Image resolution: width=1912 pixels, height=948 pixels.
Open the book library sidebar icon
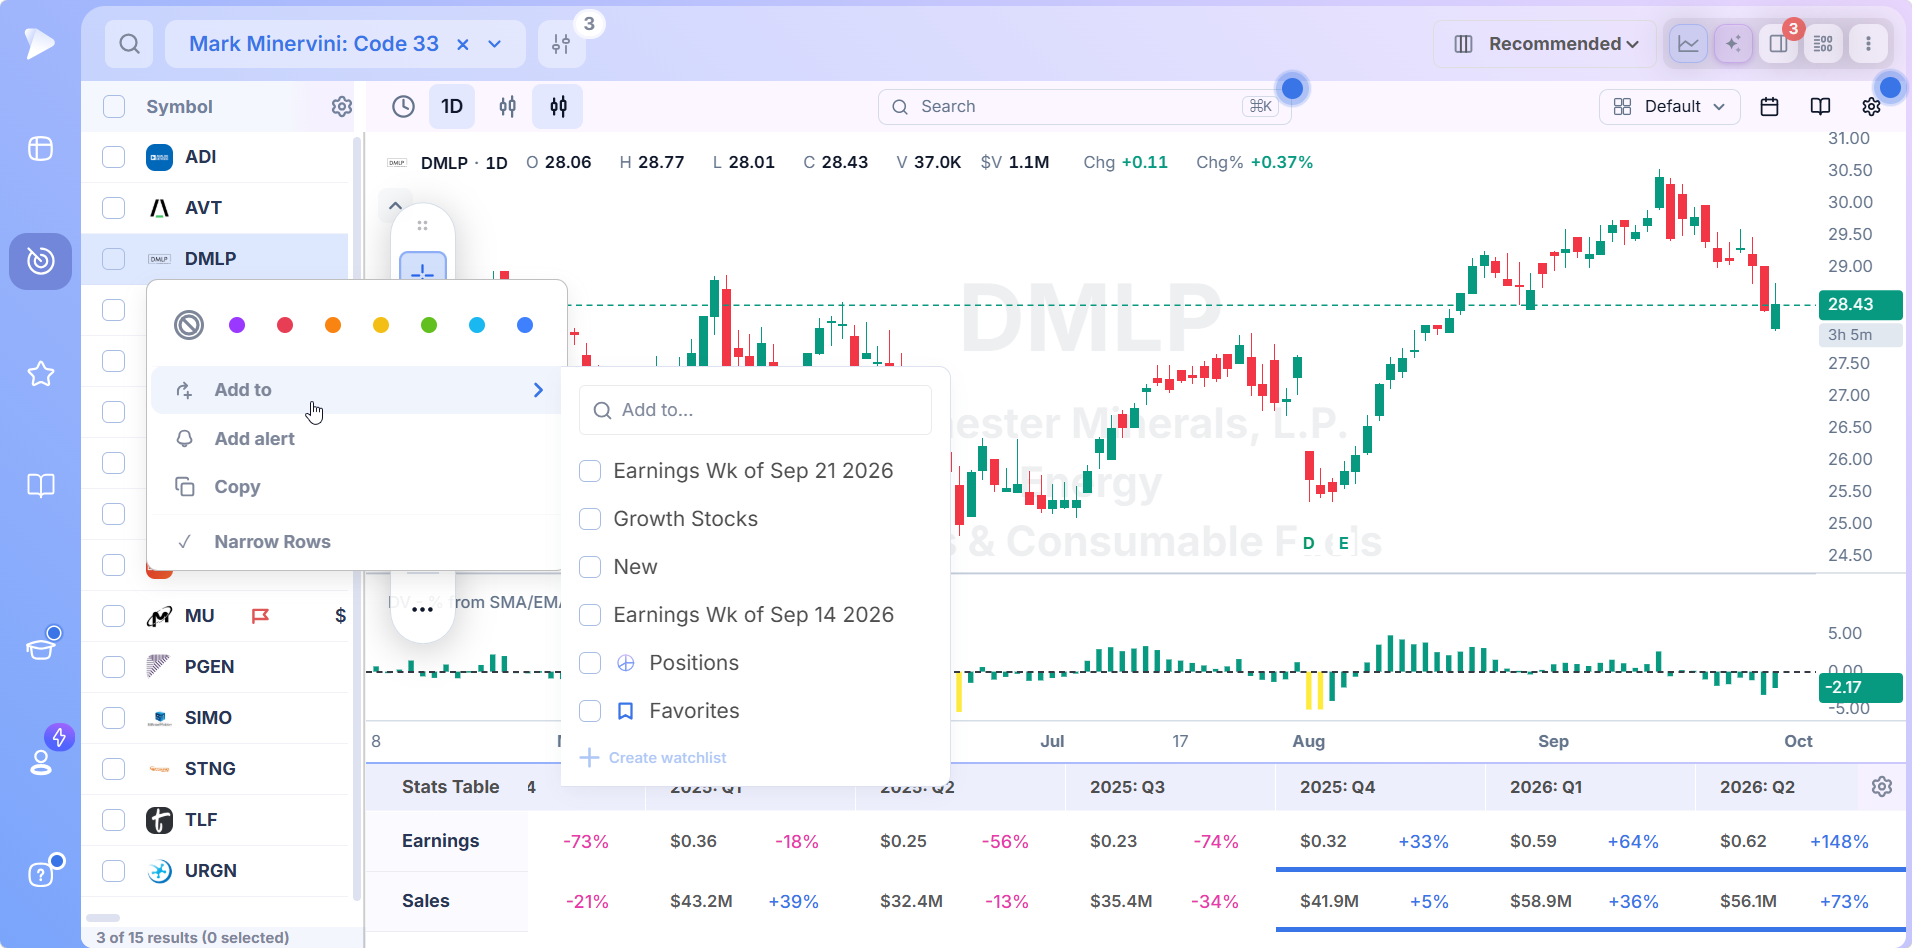coord(40,486)
